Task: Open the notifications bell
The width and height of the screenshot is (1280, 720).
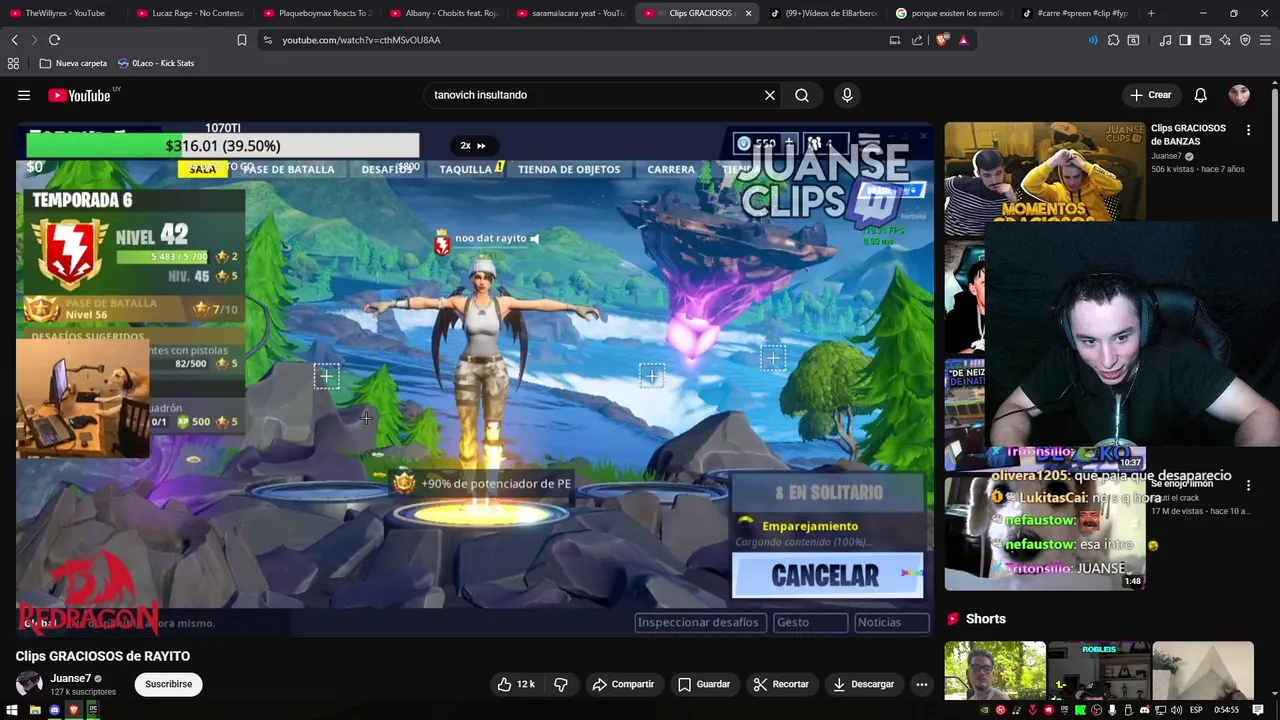Action: pos(1200,95)
